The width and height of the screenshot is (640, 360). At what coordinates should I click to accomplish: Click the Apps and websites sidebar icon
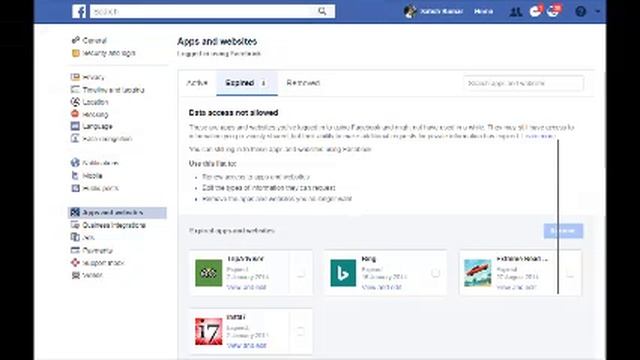[x=75, y=212]
